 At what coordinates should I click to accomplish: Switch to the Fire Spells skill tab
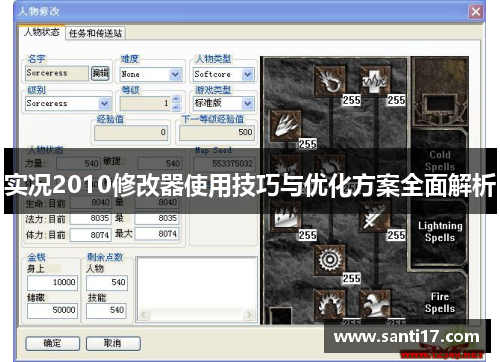(440, 302)
